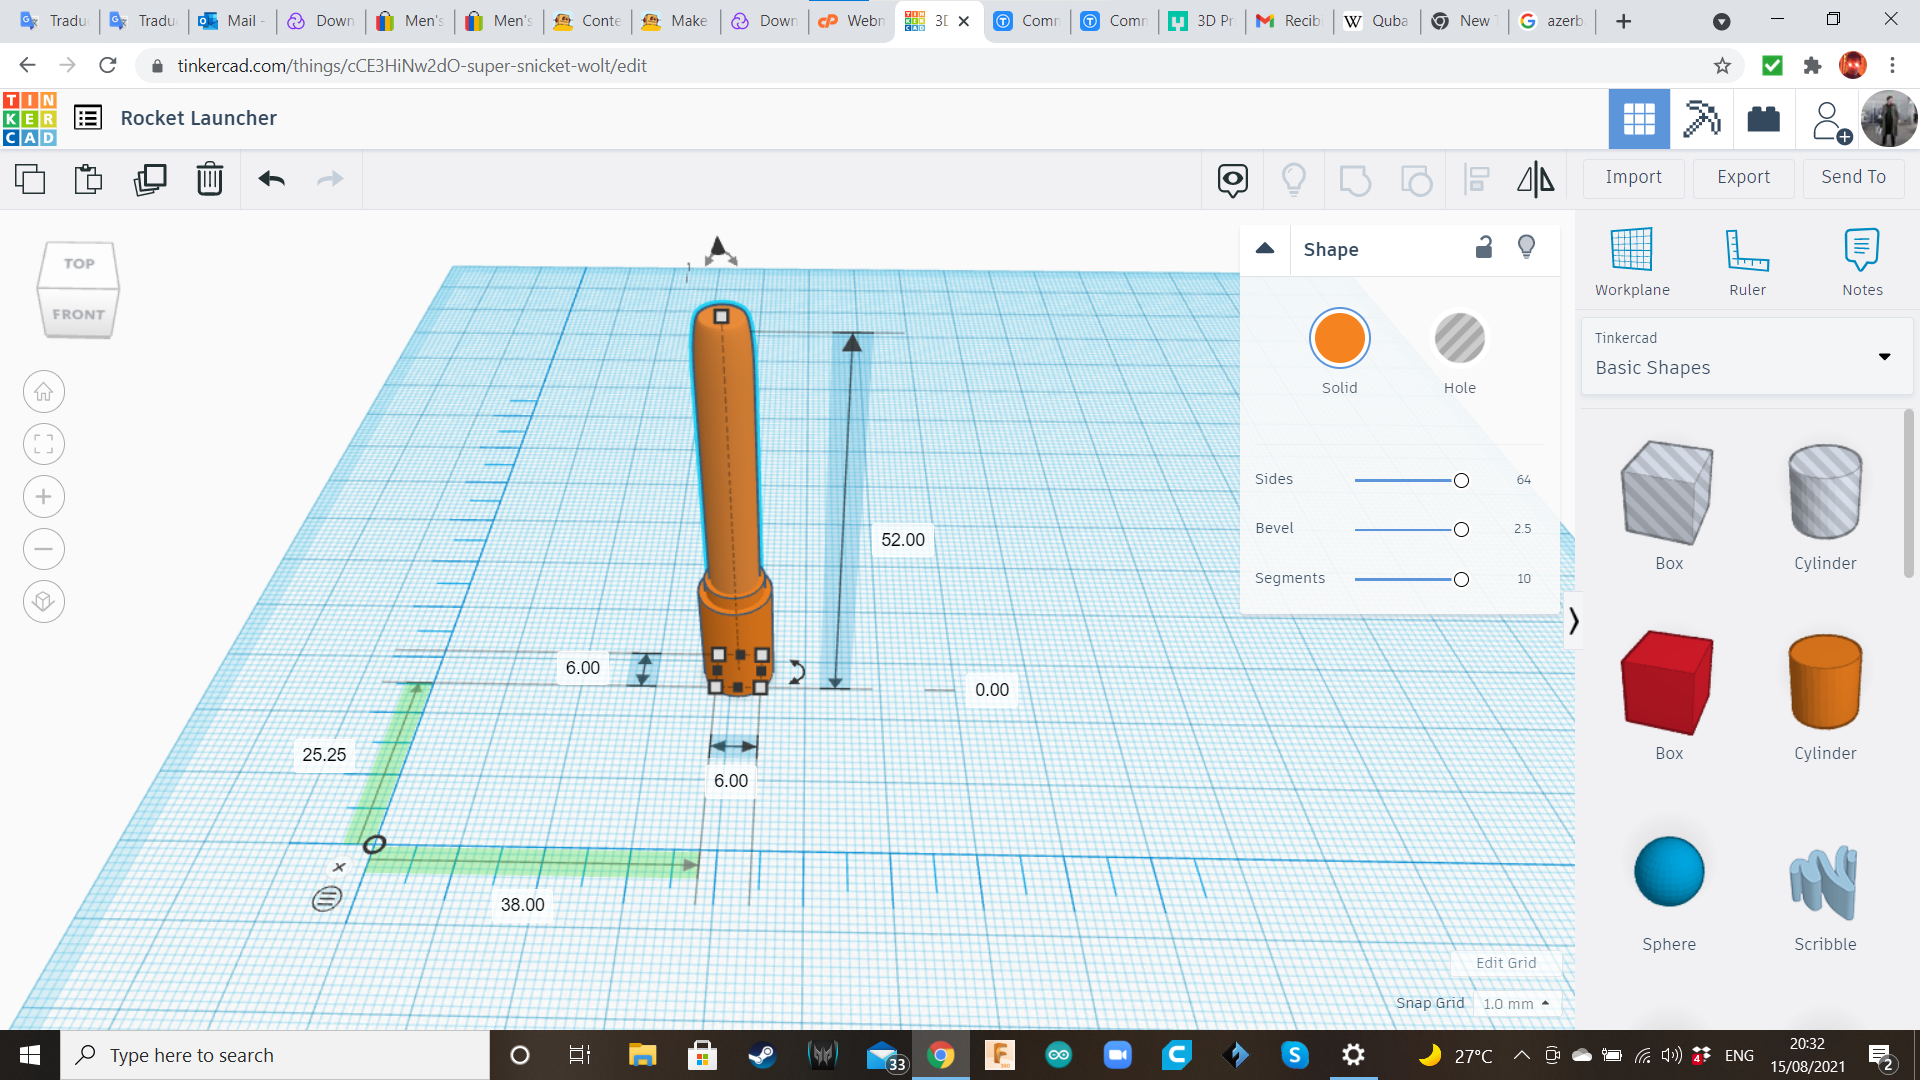Expand the Basic Shapes library dropdown
The image size is (1920, 1080).
pos(1884,356)
